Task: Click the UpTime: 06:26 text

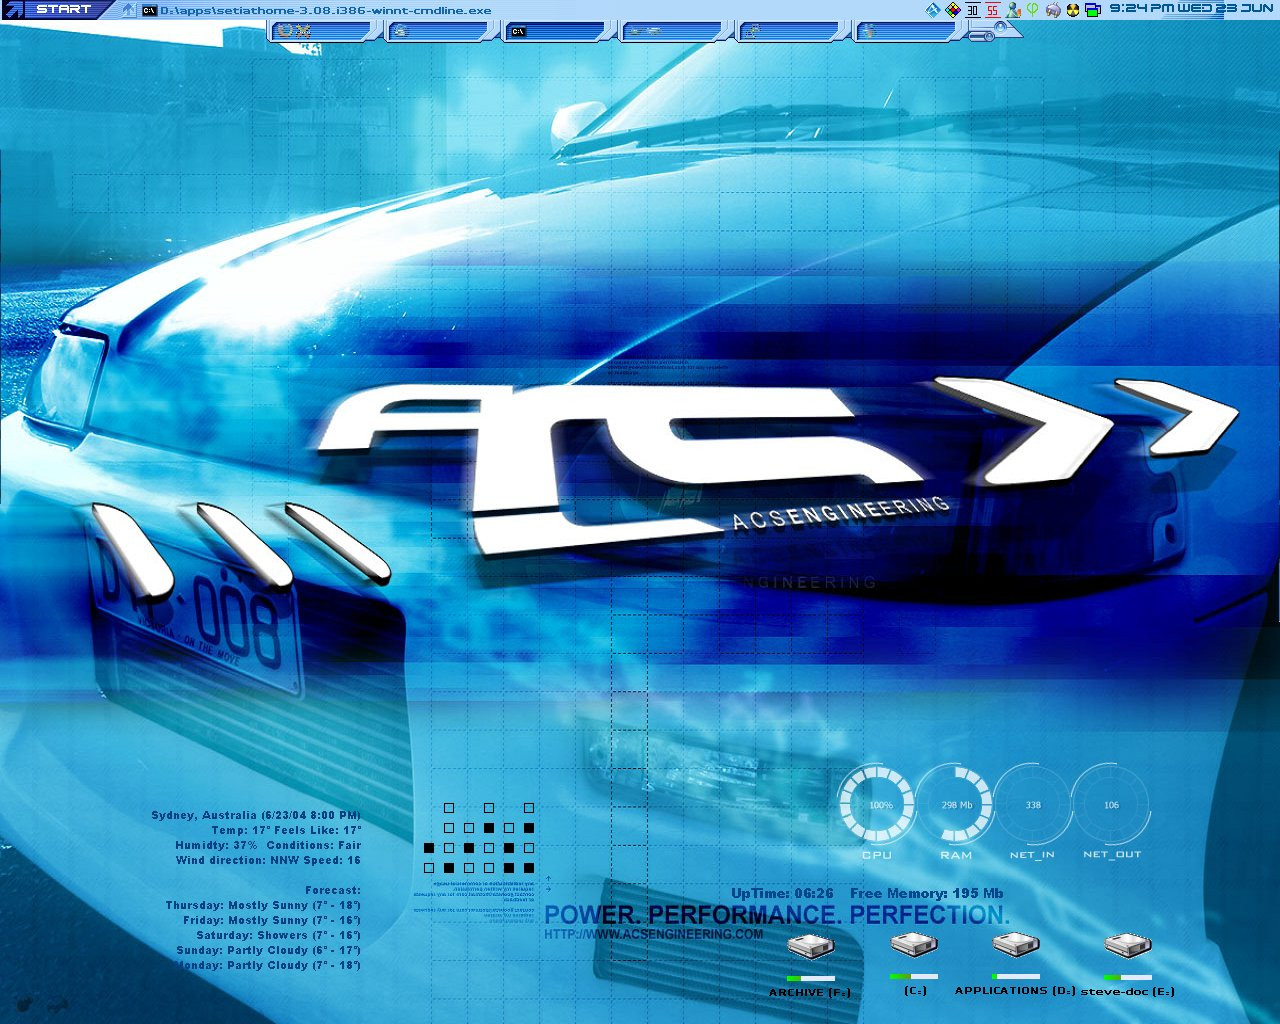Action: tap(782, 893)
